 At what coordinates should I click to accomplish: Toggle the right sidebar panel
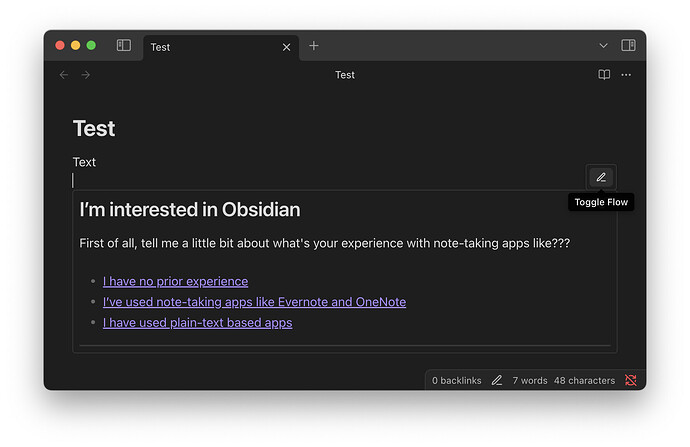(x=628, y=45)
